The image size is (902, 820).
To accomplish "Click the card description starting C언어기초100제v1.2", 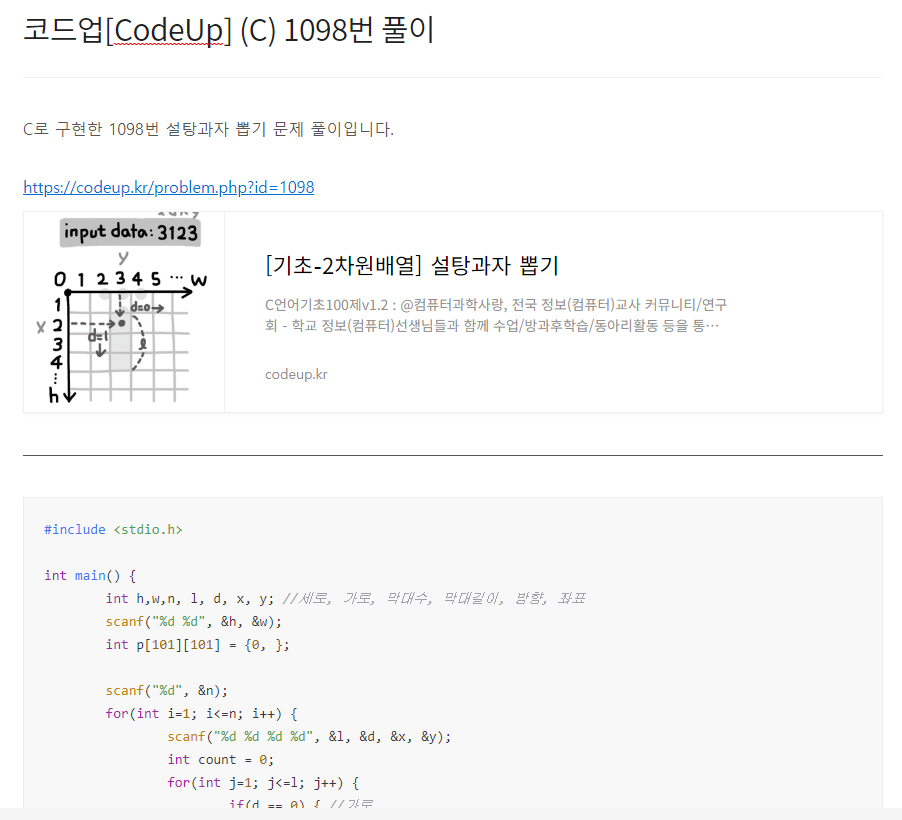I will 496,315.
